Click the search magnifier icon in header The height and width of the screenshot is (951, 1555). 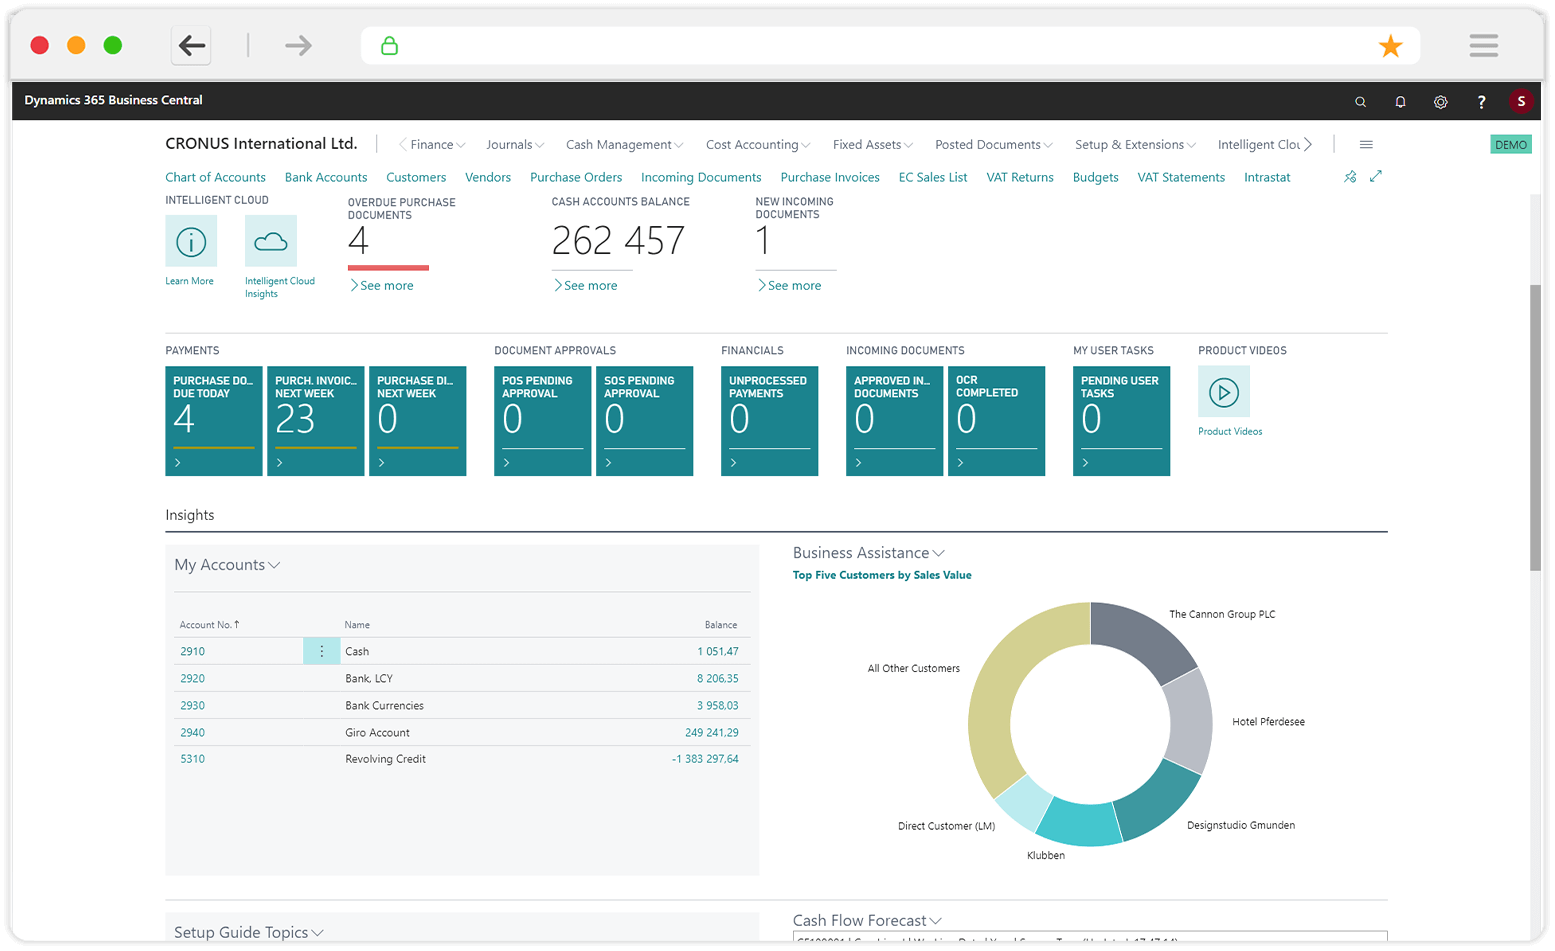click(x=1360, y=101)
